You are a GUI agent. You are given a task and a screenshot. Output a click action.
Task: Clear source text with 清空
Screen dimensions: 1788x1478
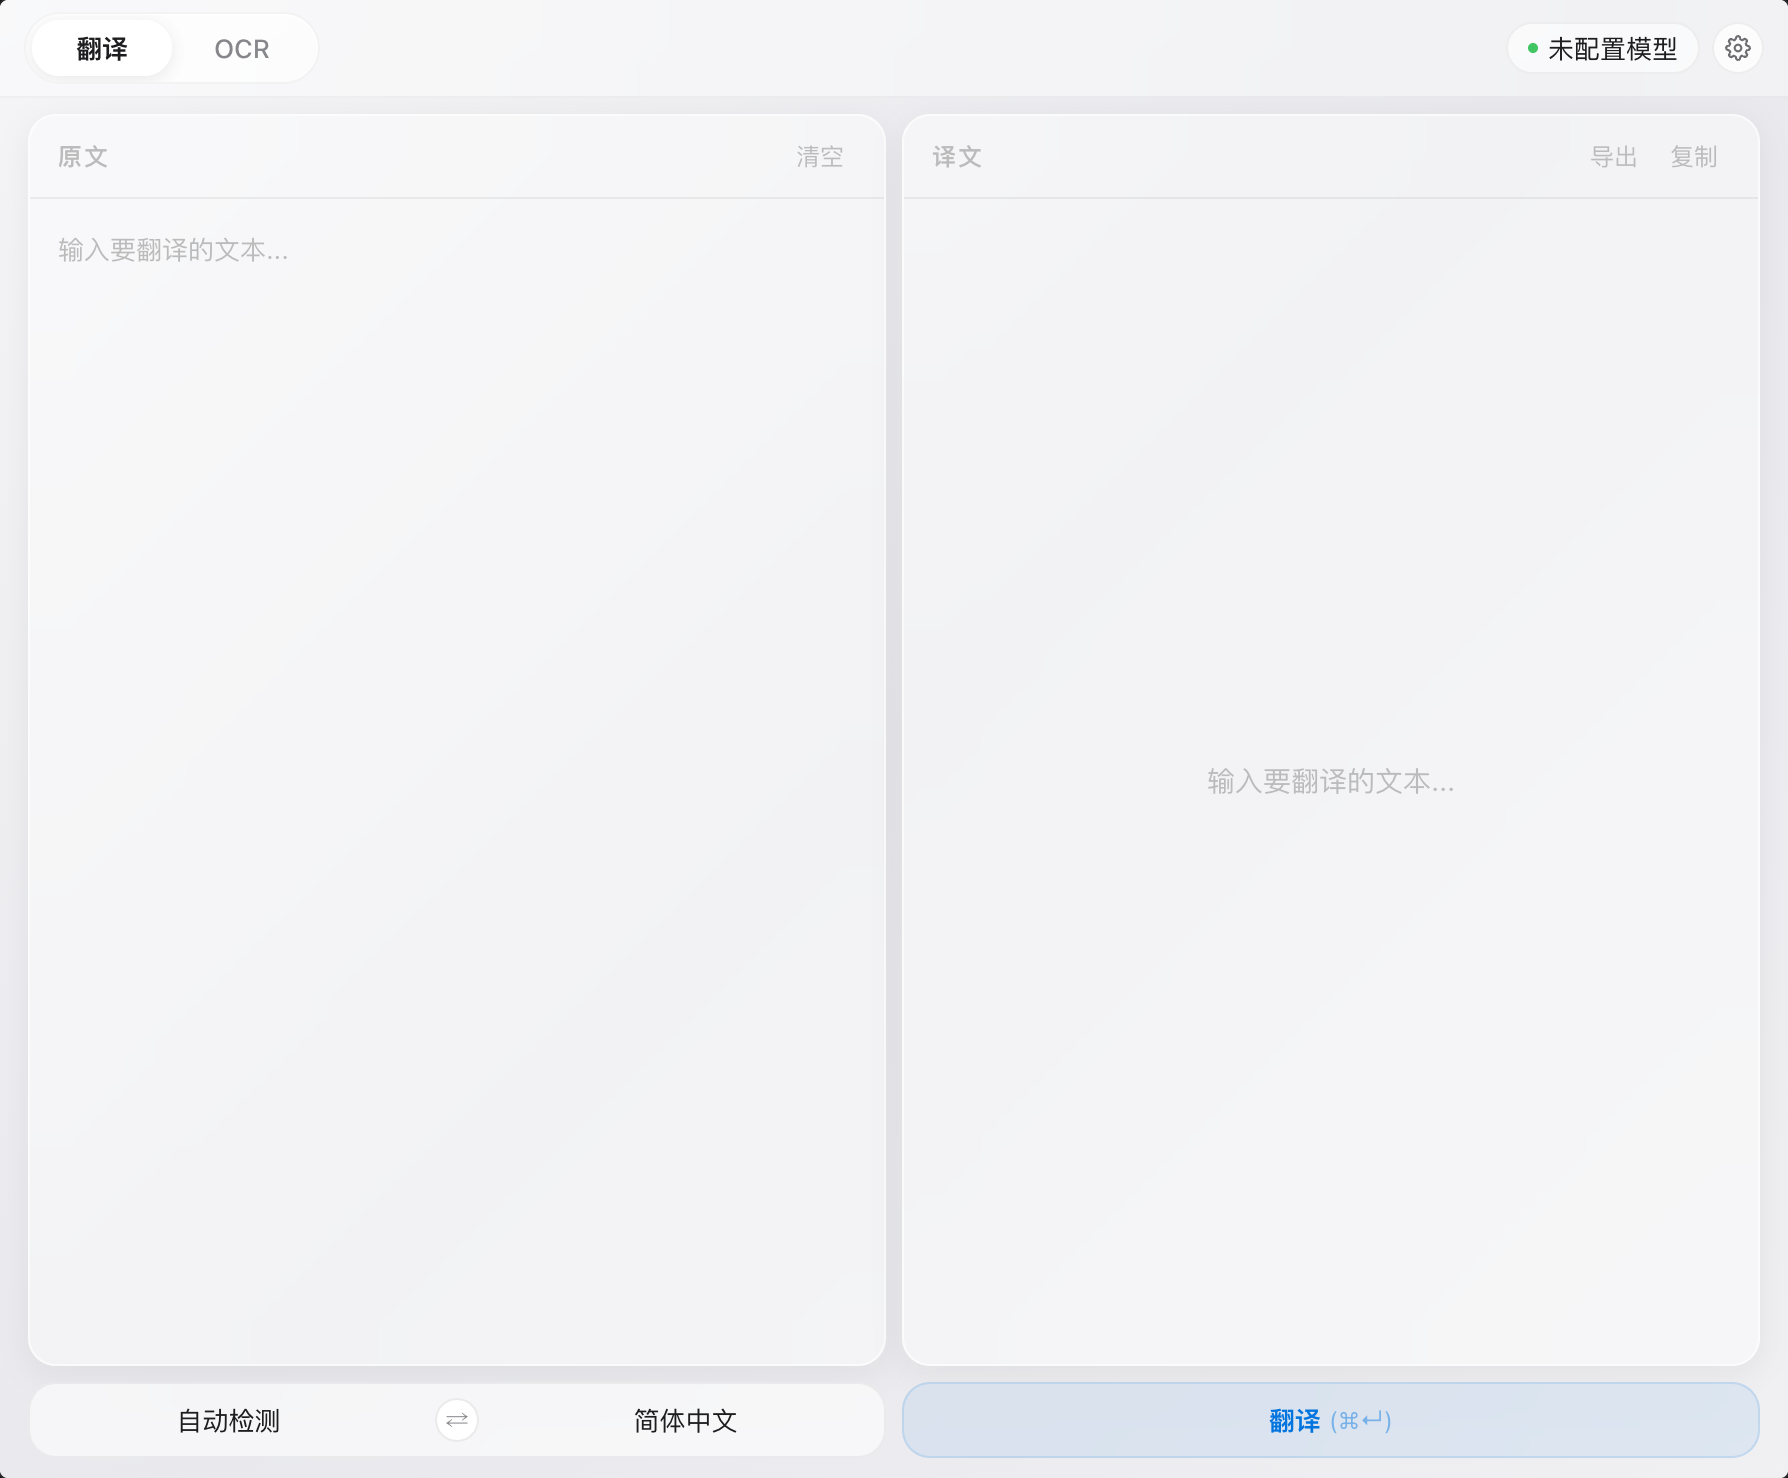[820, 157]
